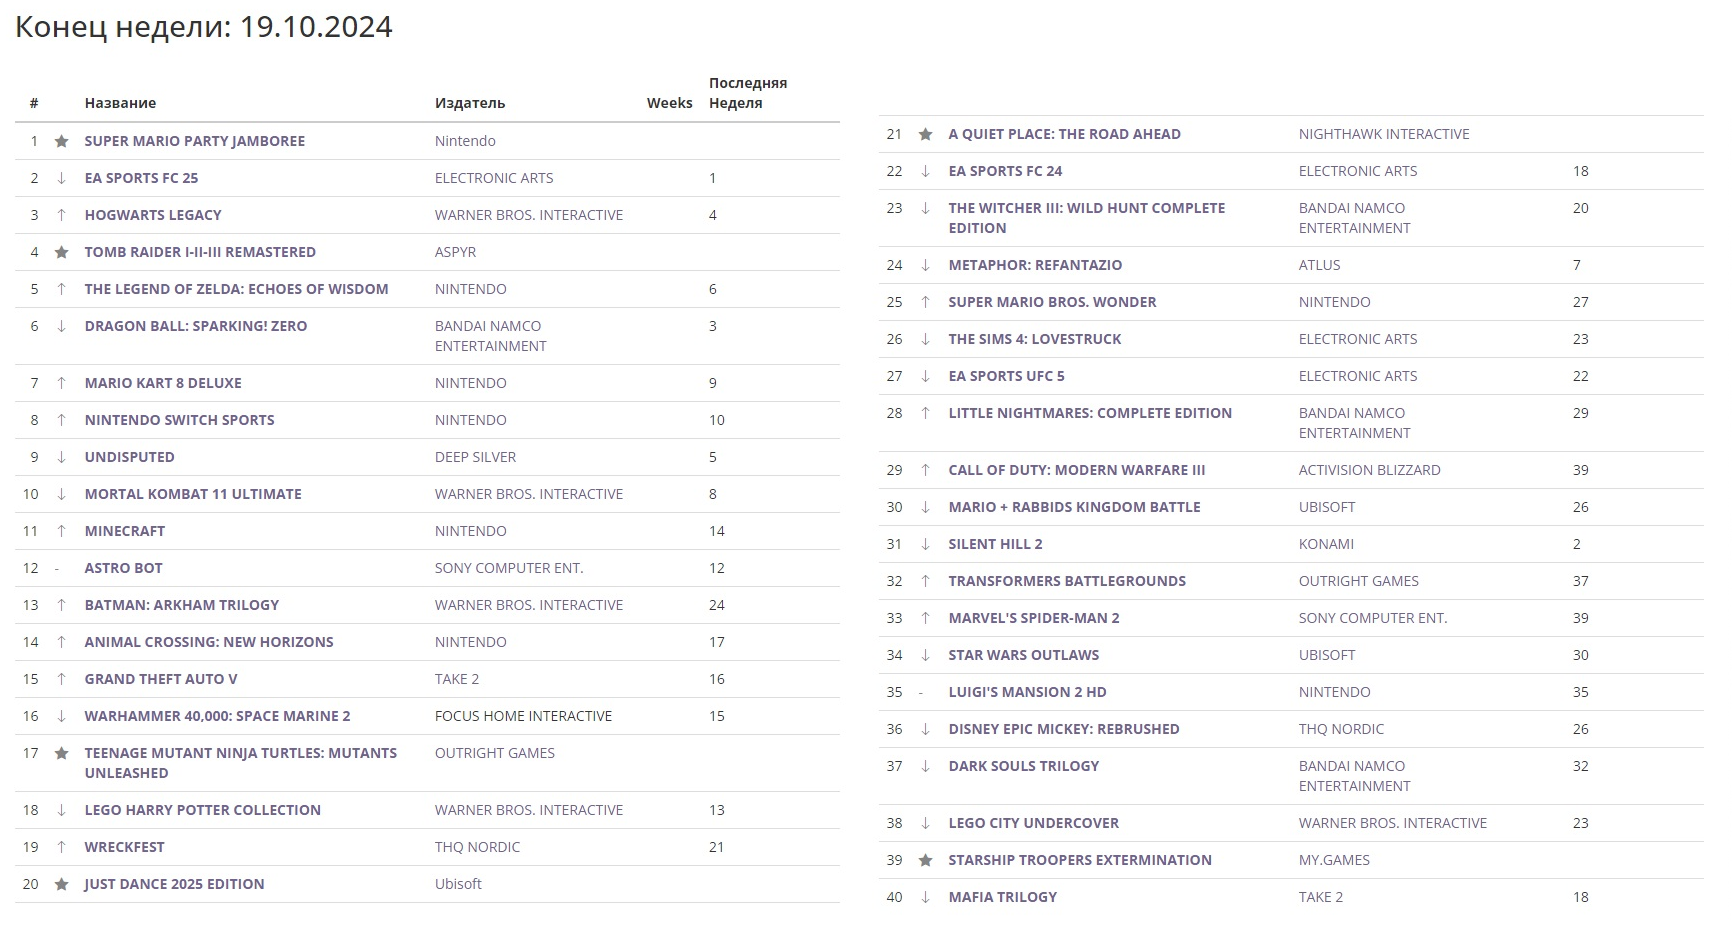This screenshot has width=1732, height=931.
Task: Open Warhammer 40,000: Space Marine 2 page
Action: [x=217, y=716]
